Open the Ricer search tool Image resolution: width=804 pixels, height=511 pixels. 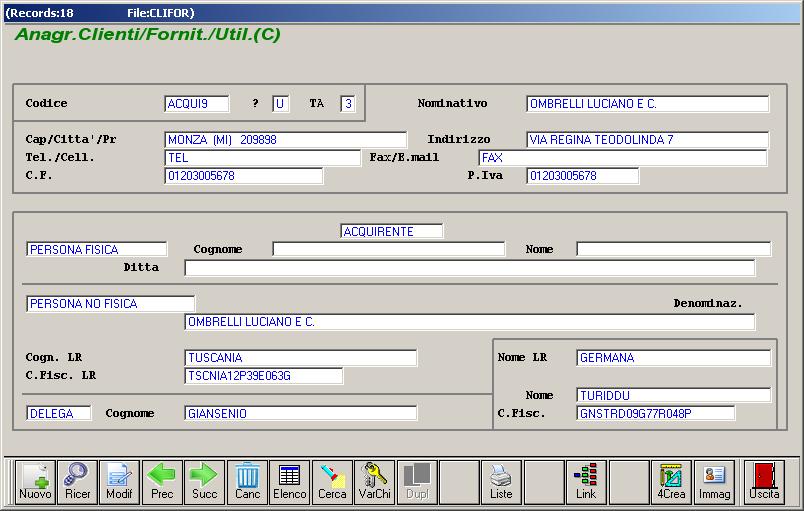(x=77, y=481)
